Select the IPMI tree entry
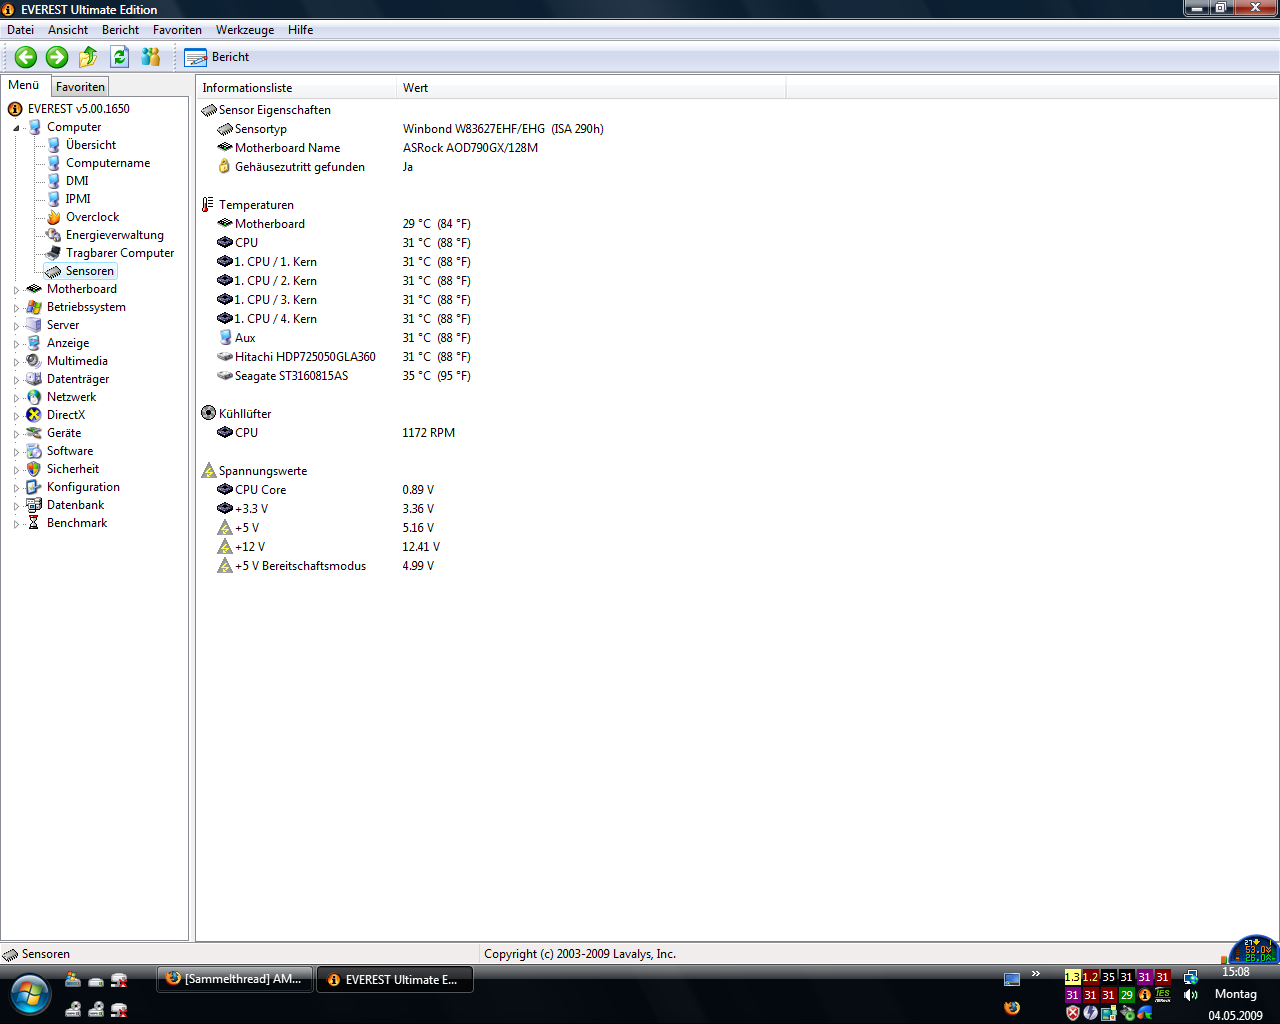Viewport: 1280px width, 1024px height. coord(78,199)
